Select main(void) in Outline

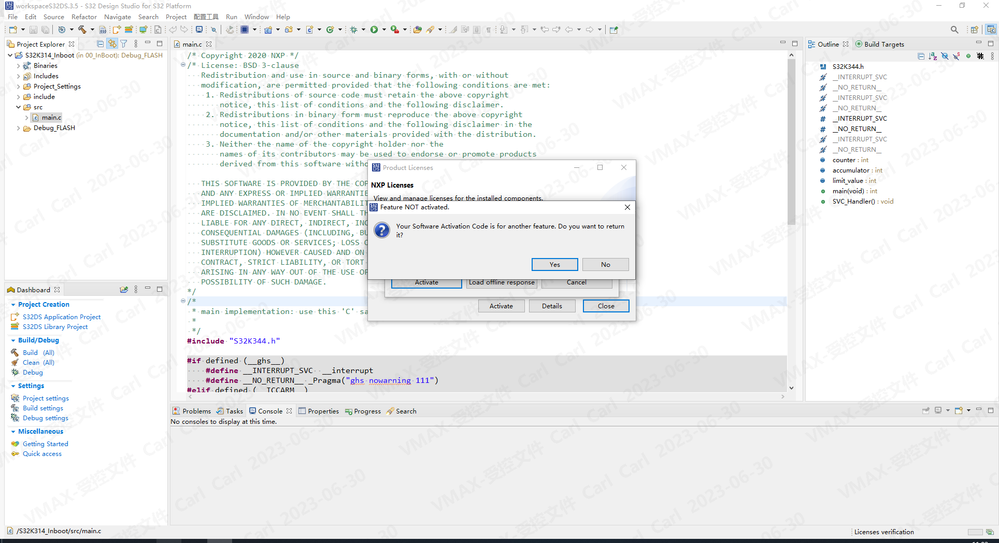854,191
